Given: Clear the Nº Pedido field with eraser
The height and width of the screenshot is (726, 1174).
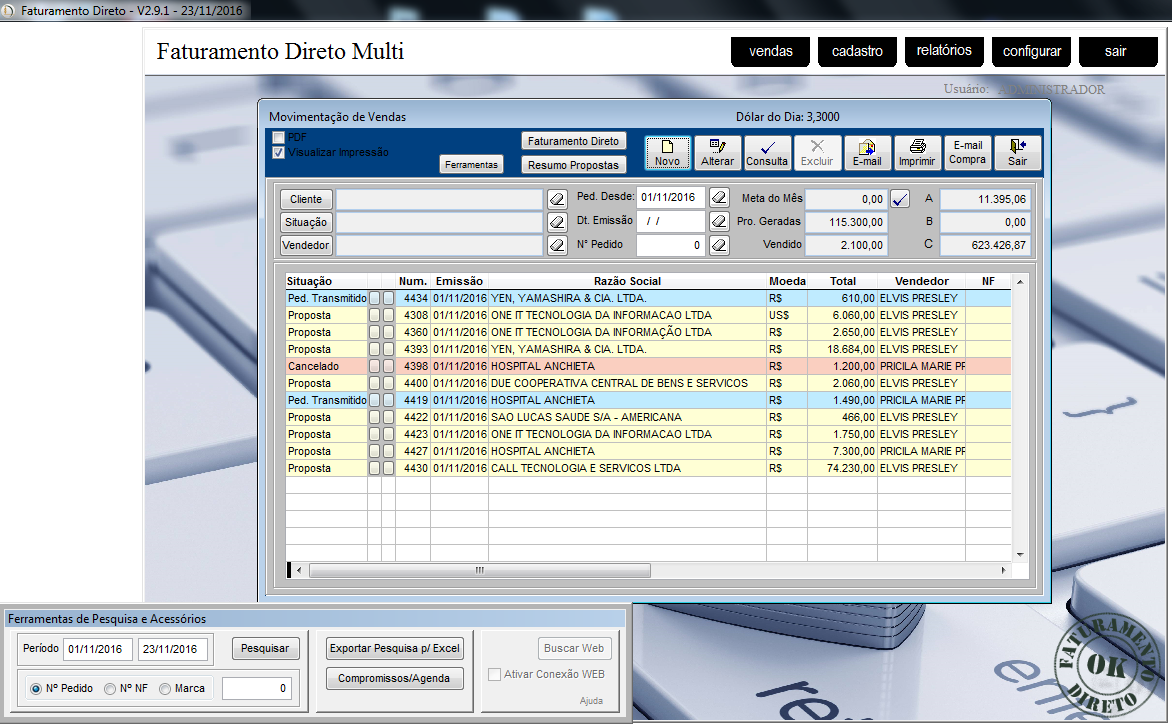Looking at the screenshot, I should [x=719, y=245].
